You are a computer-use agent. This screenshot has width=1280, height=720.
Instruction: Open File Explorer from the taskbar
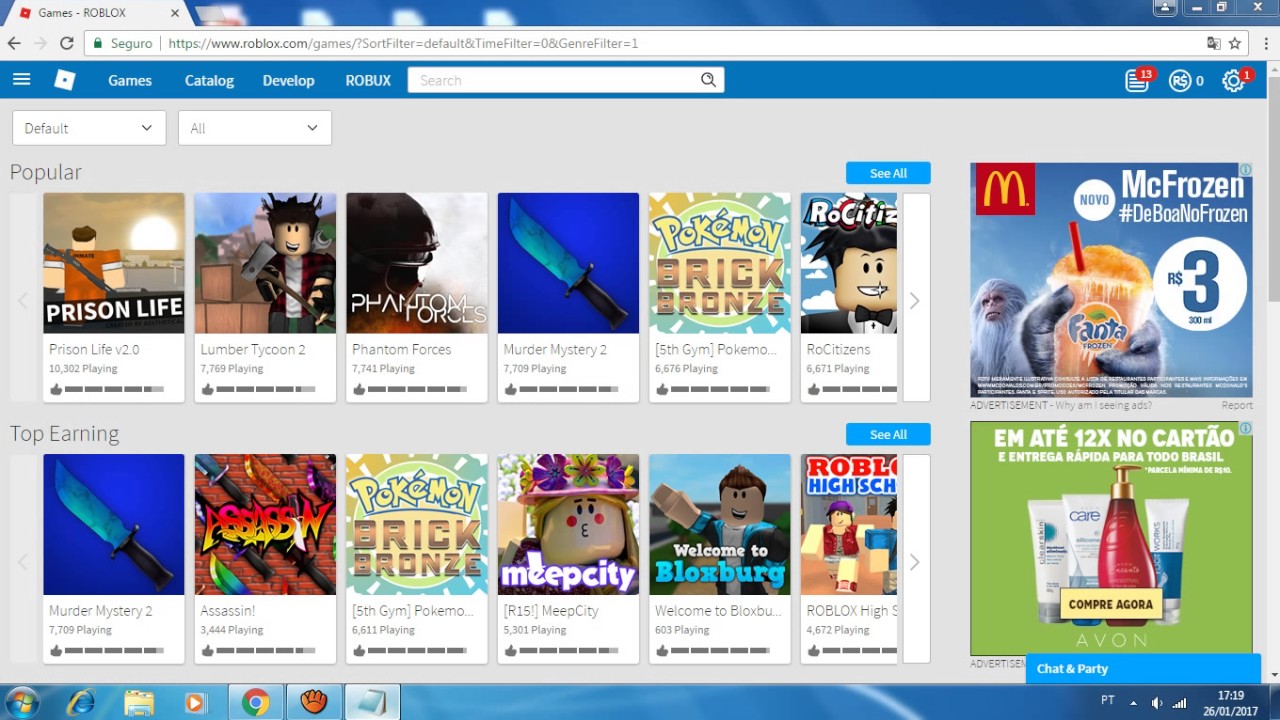tap(139, 702)
